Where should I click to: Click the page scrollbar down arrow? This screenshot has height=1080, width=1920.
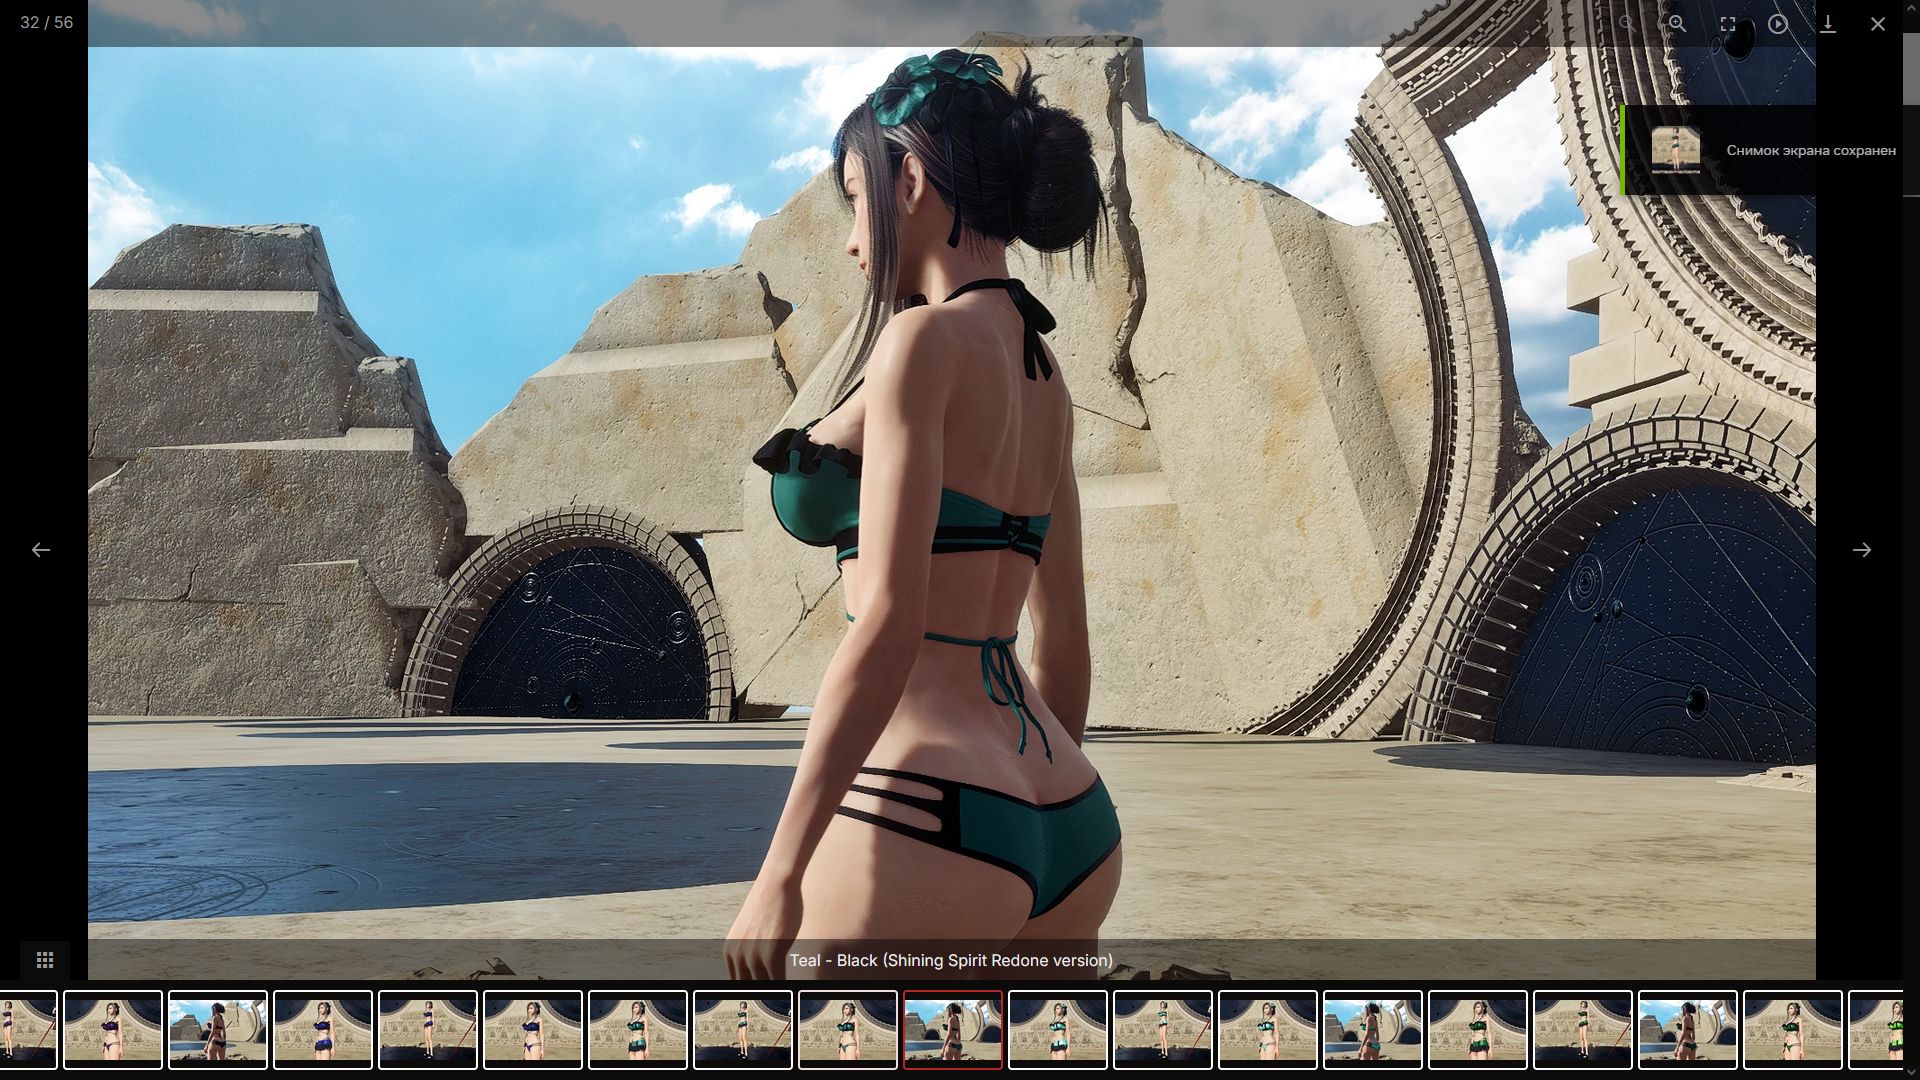1911,1072
